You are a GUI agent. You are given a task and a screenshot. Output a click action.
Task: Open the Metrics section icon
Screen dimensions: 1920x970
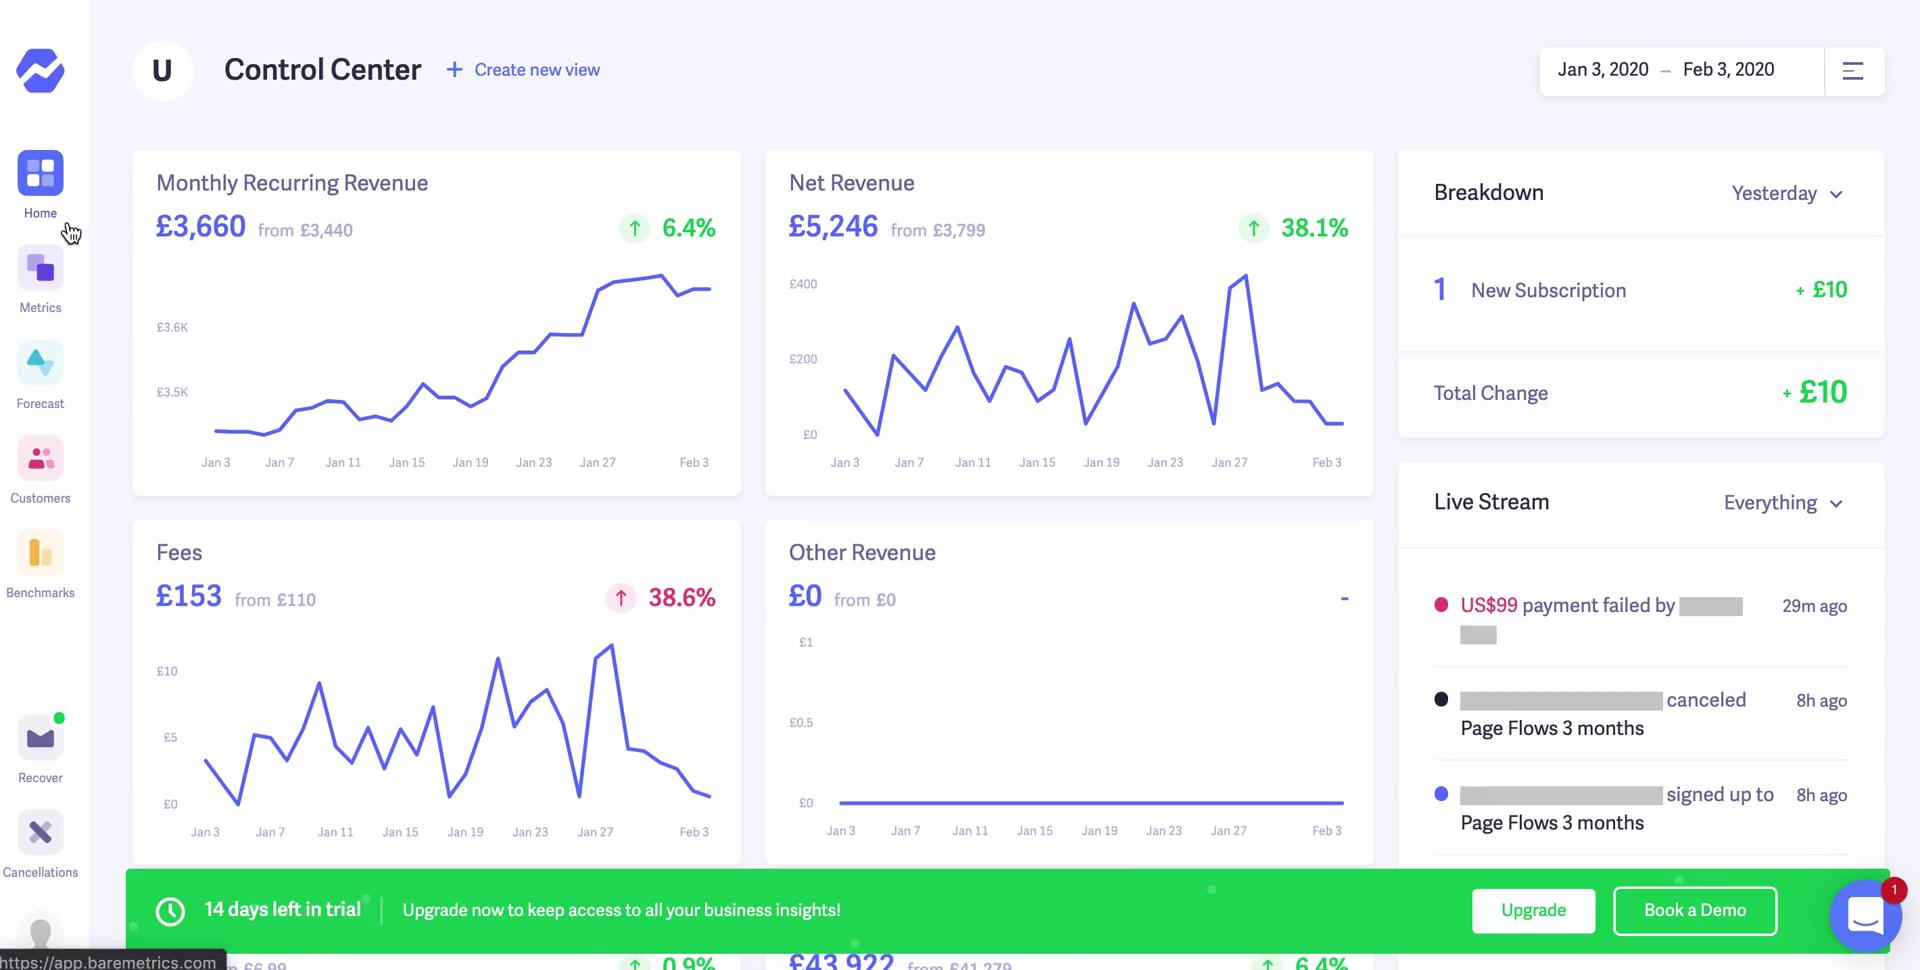[x=40, y=268]
